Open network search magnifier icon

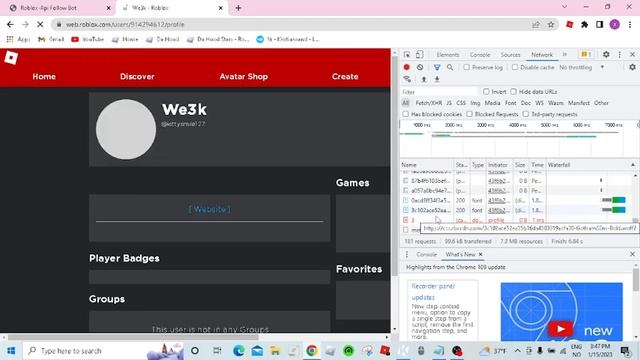point(450,67)
